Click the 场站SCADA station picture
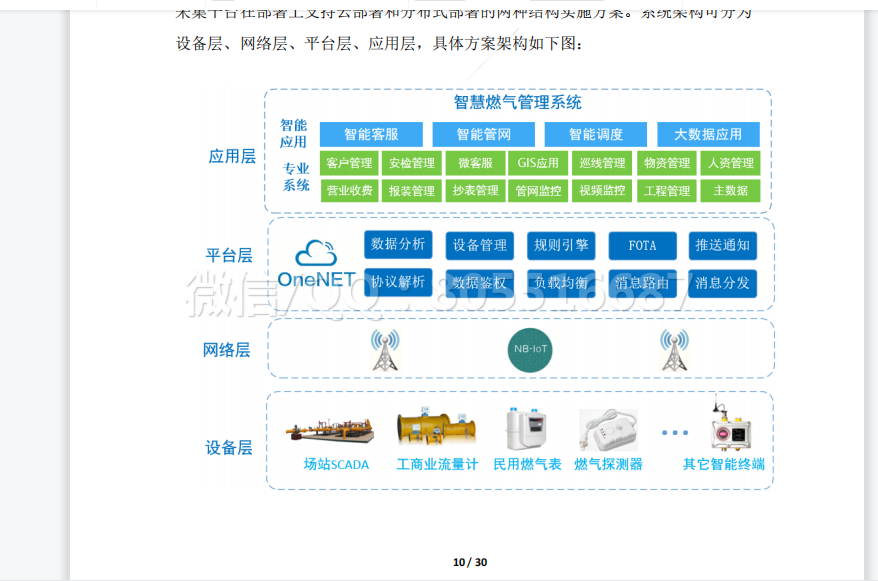Viewport: 878px width, 581px height. click(x=330, y=430)
